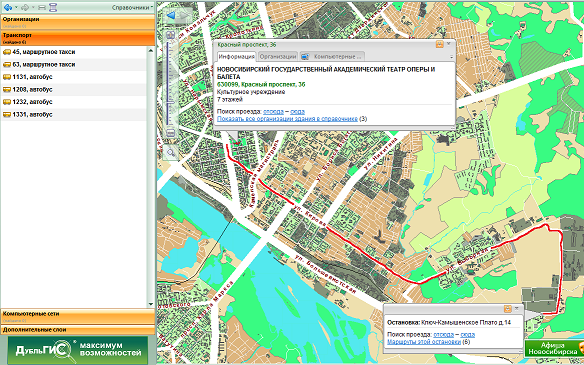Expand the Дополнительные слои section

(x=77, y=330)
